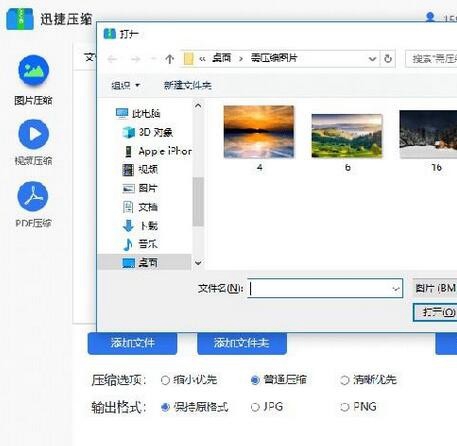Open the file type filter dropdown
This screenshot has height=446, width=457.
(x=435, y=288)
